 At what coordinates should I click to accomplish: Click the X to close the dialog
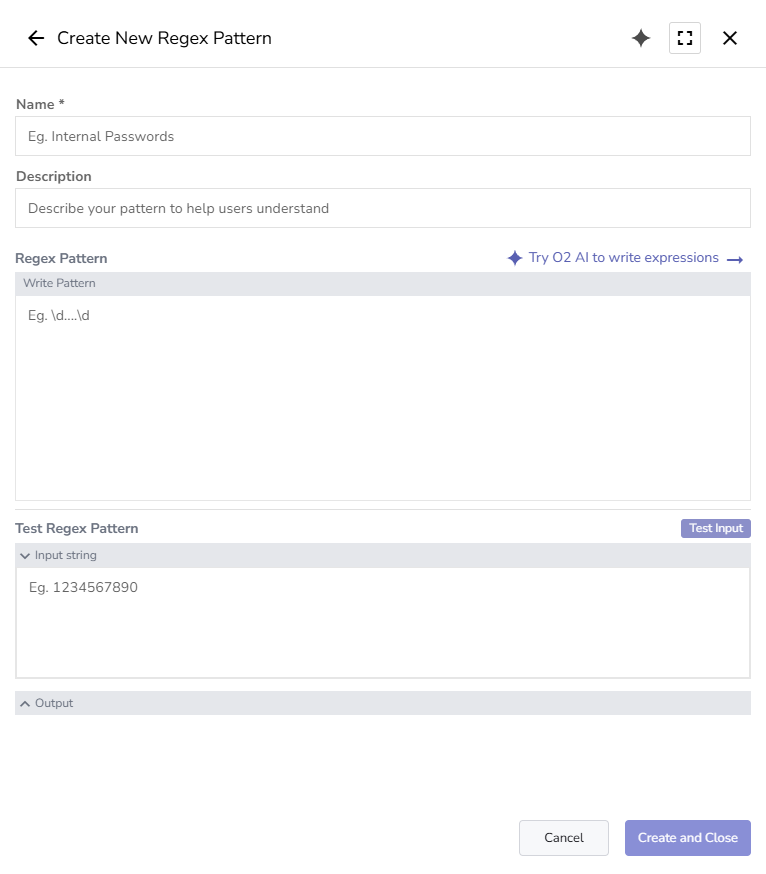[x=730, y=38]
